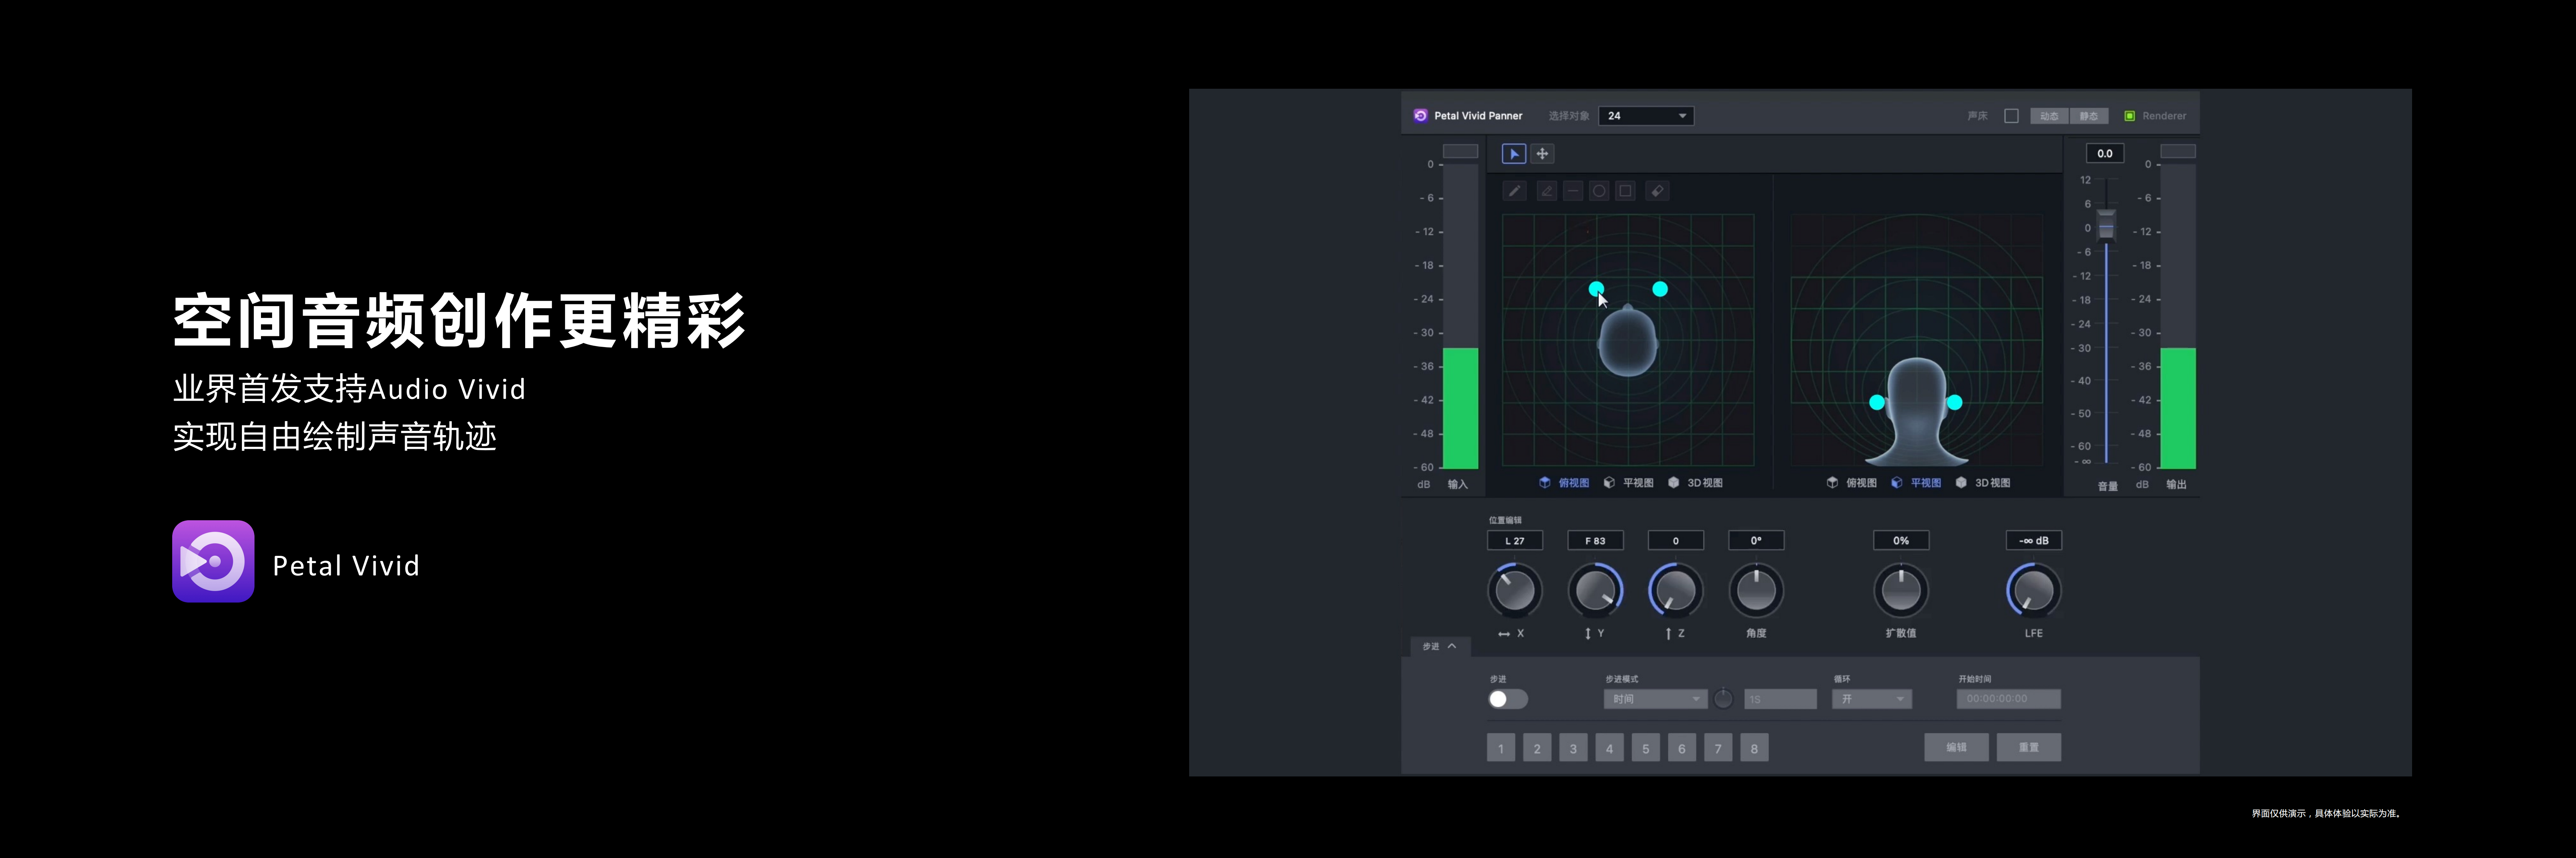Toggle the green Renderer indicator

pos(2130,116)
